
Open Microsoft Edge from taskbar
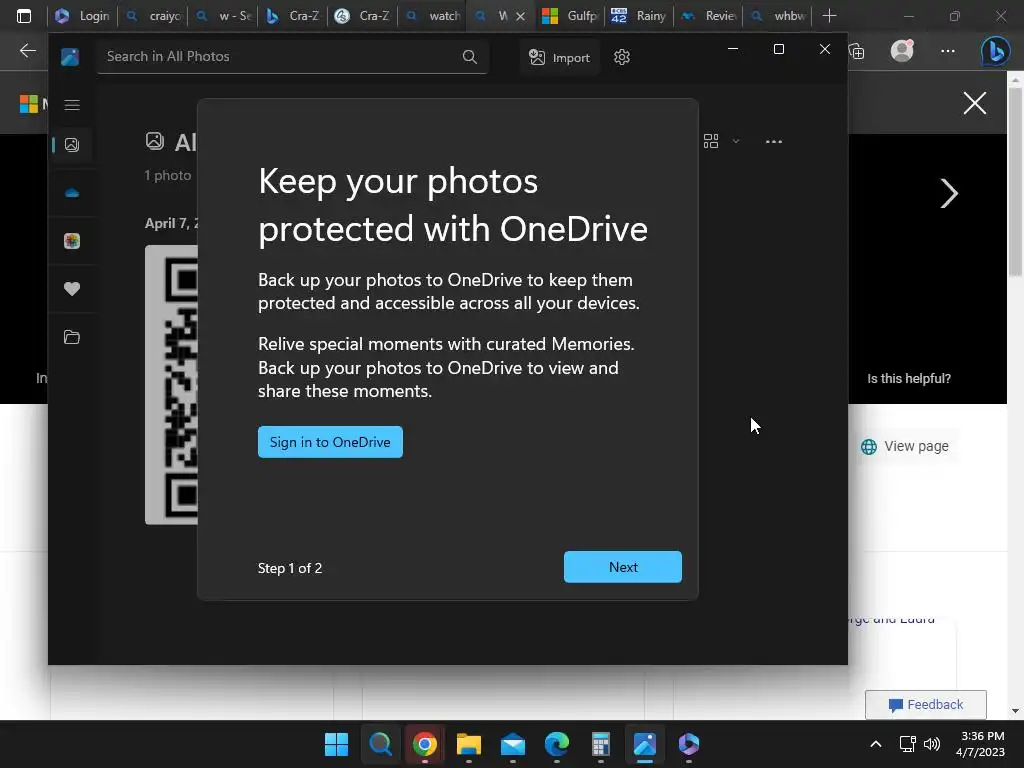556,744
